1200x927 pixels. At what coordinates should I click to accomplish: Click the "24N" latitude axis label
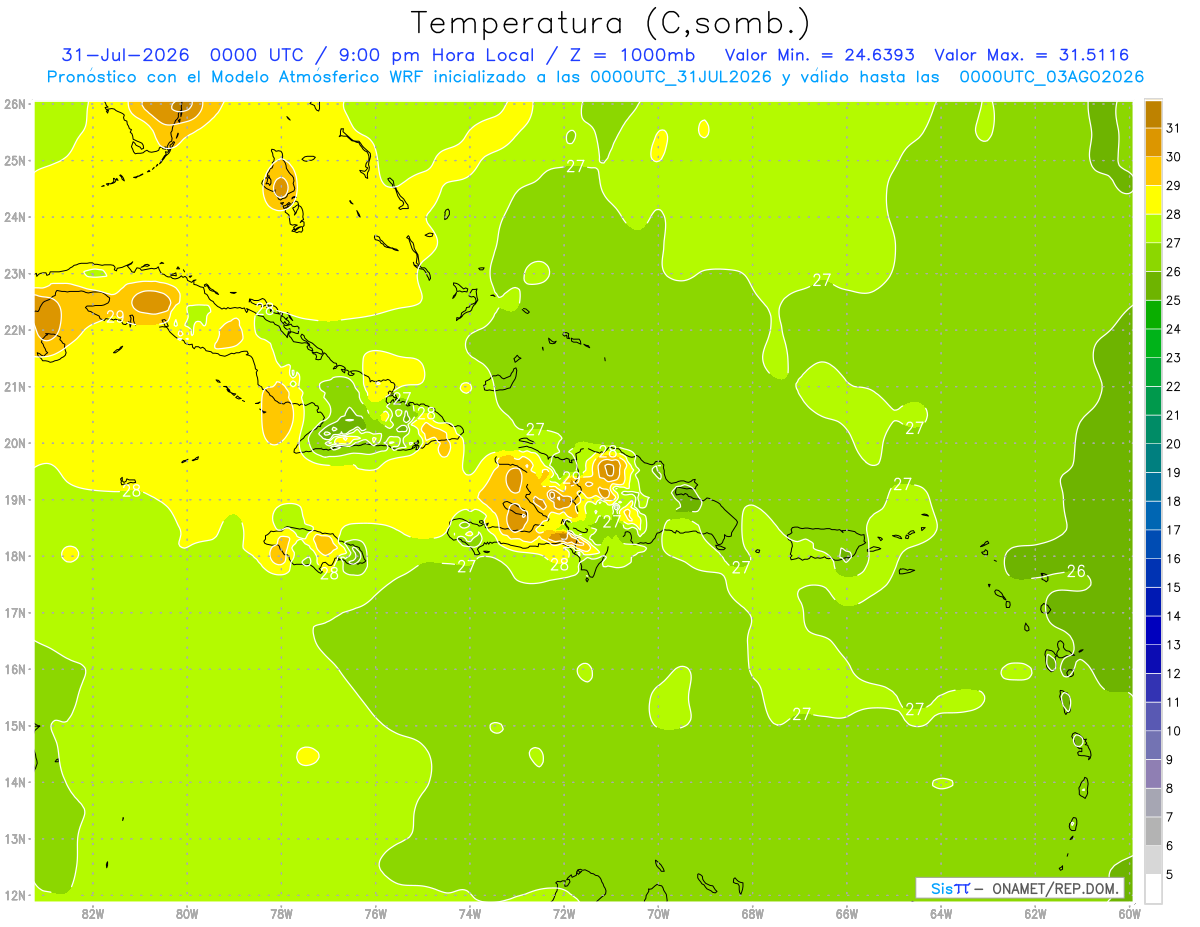click(x=15, y=217)
